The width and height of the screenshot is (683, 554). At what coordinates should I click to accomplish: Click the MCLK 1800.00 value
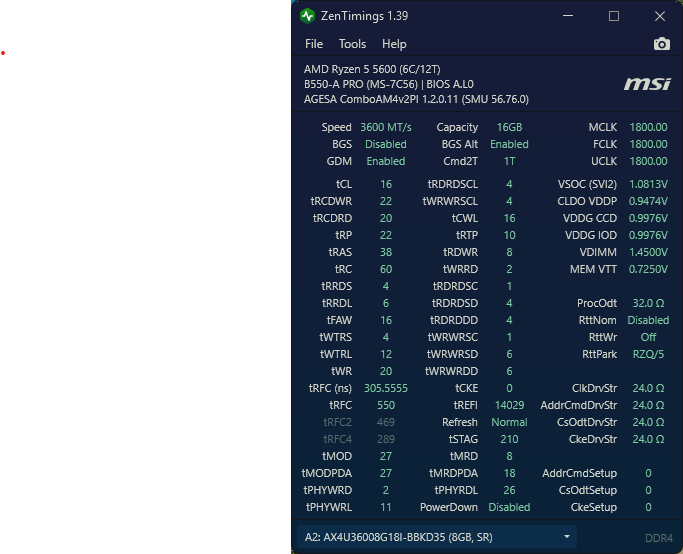click(x=648, y=127)
